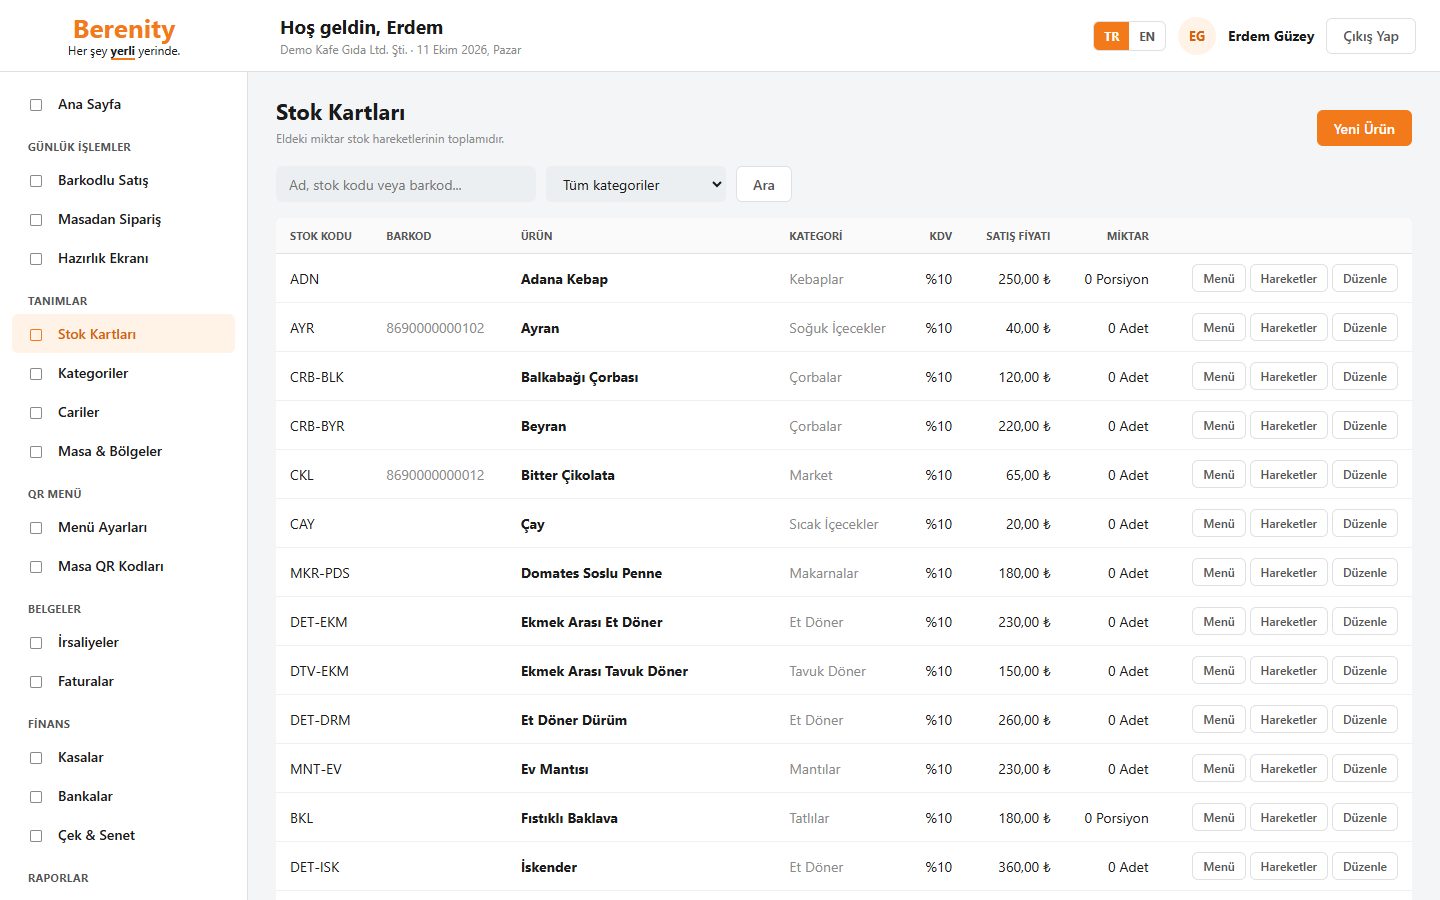The image size is (1440, 900).
Task: Click the icon beside Menü Ayarları
Action: coord(36,528)
